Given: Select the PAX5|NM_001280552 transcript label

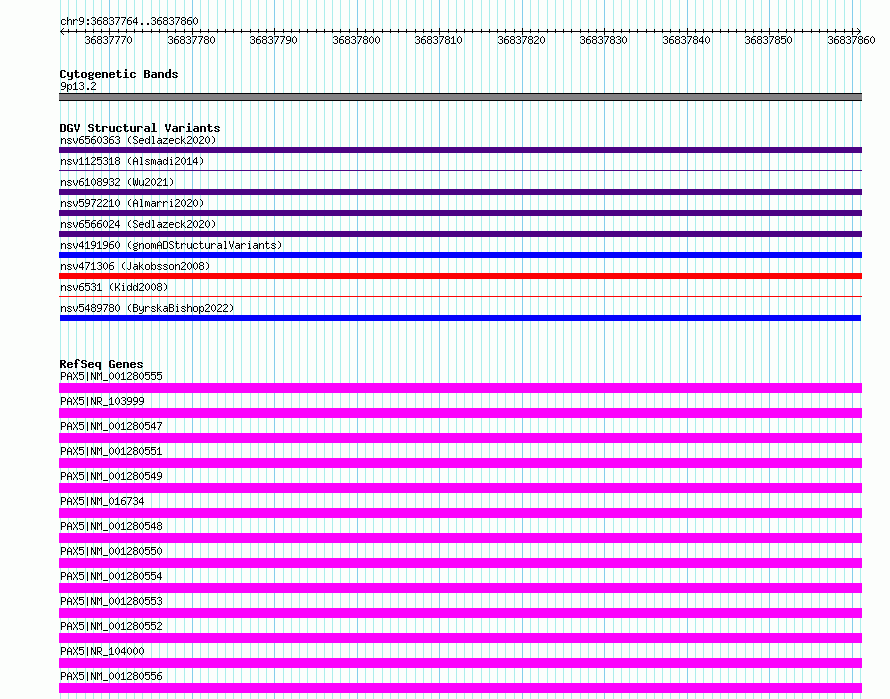Looking at the screenshot, I should (111, 626).
